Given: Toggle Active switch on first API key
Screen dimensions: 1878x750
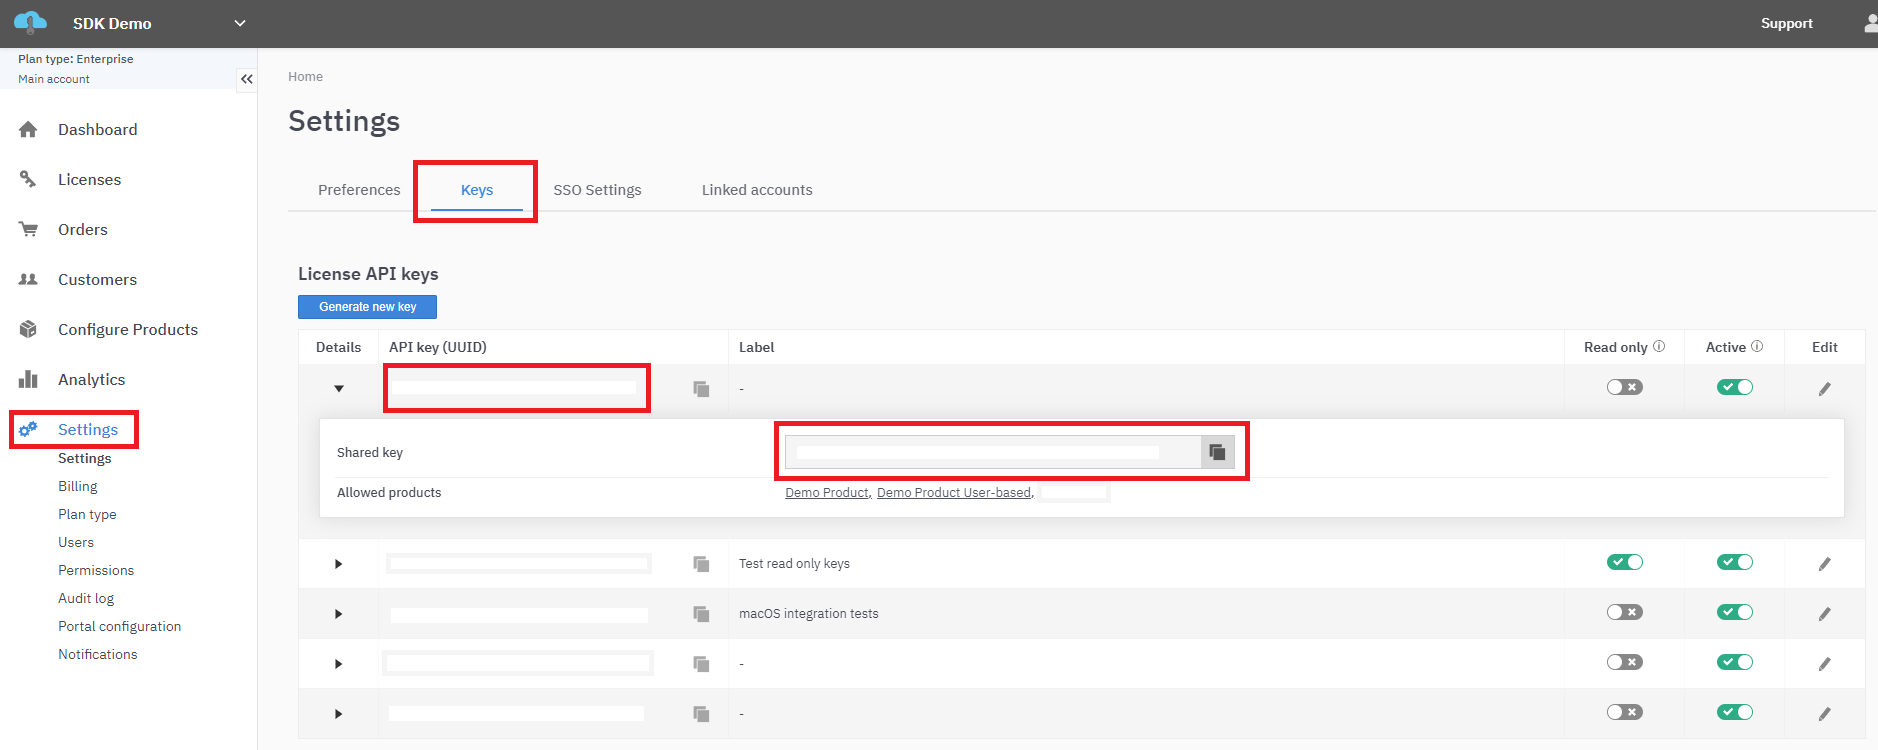Looking at the screenshot, I should (1734, 387).
